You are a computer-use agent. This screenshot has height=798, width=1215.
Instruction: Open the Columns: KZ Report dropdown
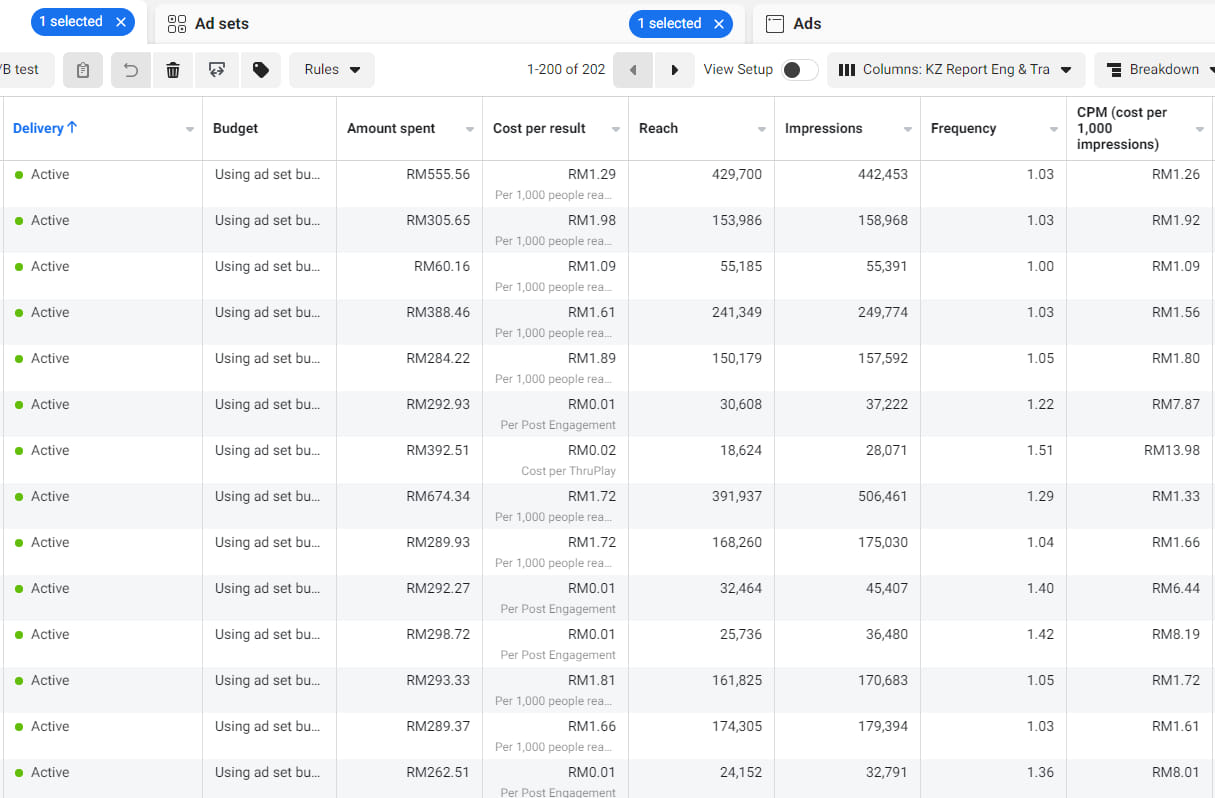[x=955, y=70]
